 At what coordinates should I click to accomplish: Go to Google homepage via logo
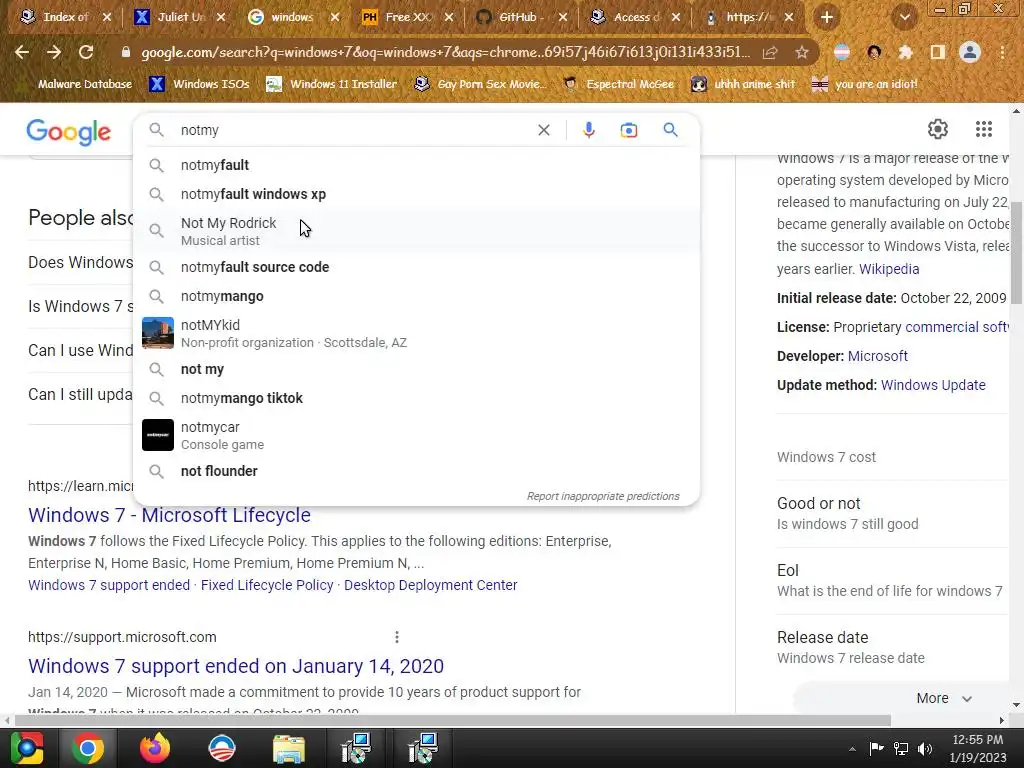click(x=69, y=132)
